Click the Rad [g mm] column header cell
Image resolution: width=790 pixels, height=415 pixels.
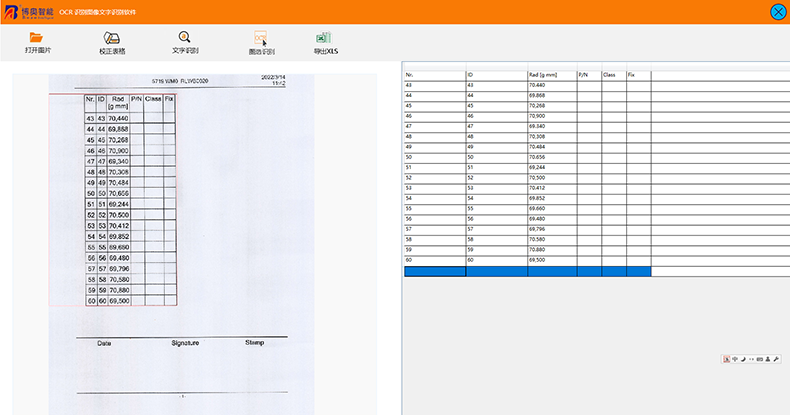[551, 75]
